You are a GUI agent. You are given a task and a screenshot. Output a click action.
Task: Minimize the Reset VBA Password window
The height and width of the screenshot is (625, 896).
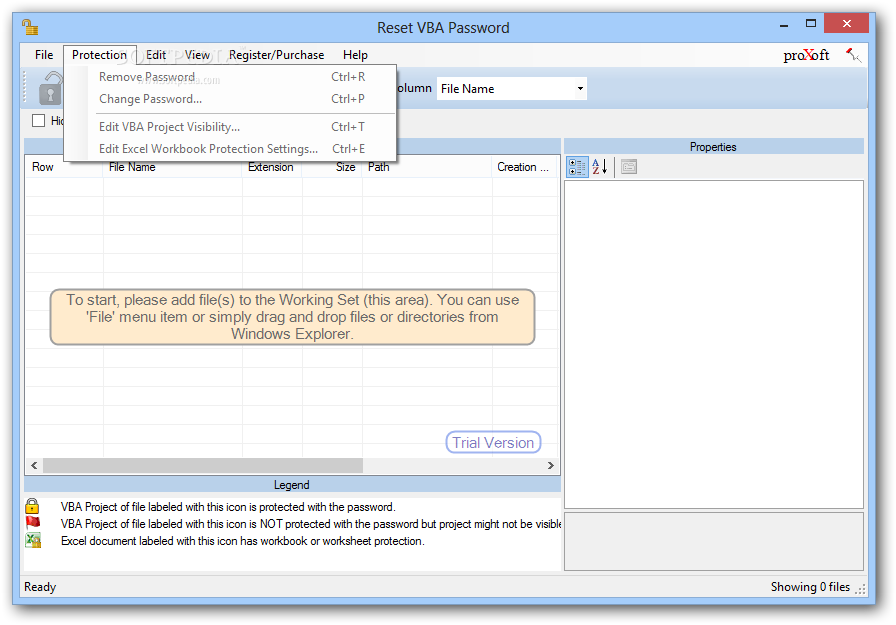[x=784, y=25]
